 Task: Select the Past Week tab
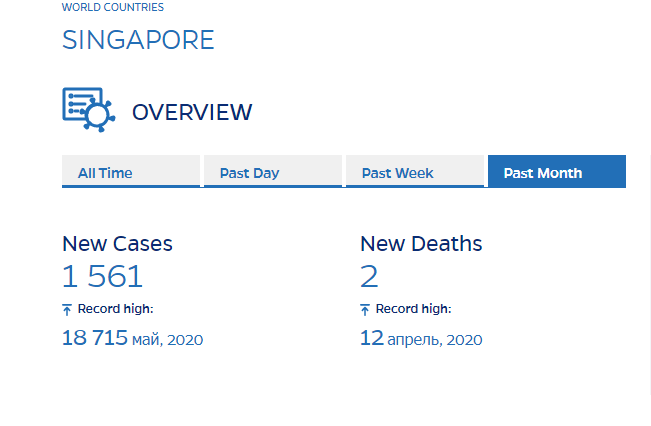click(x=415, y=171)
